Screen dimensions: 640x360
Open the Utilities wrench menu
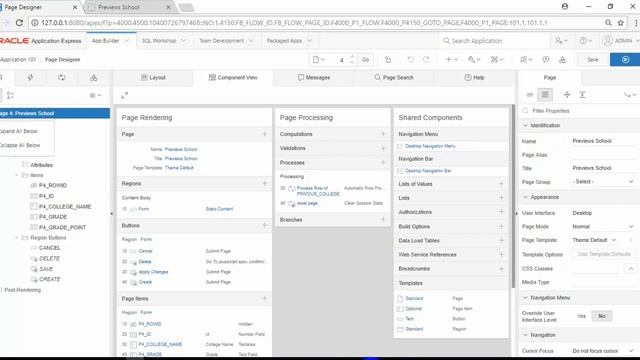[474, 60]
